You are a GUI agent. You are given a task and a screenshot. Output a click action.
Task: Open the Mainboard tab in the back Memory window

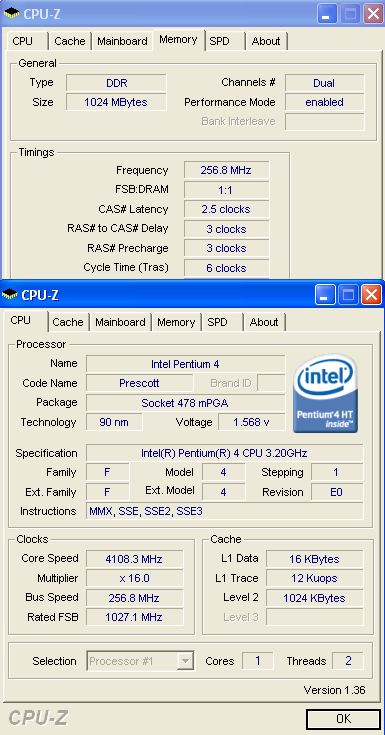(x=122, y=41)
